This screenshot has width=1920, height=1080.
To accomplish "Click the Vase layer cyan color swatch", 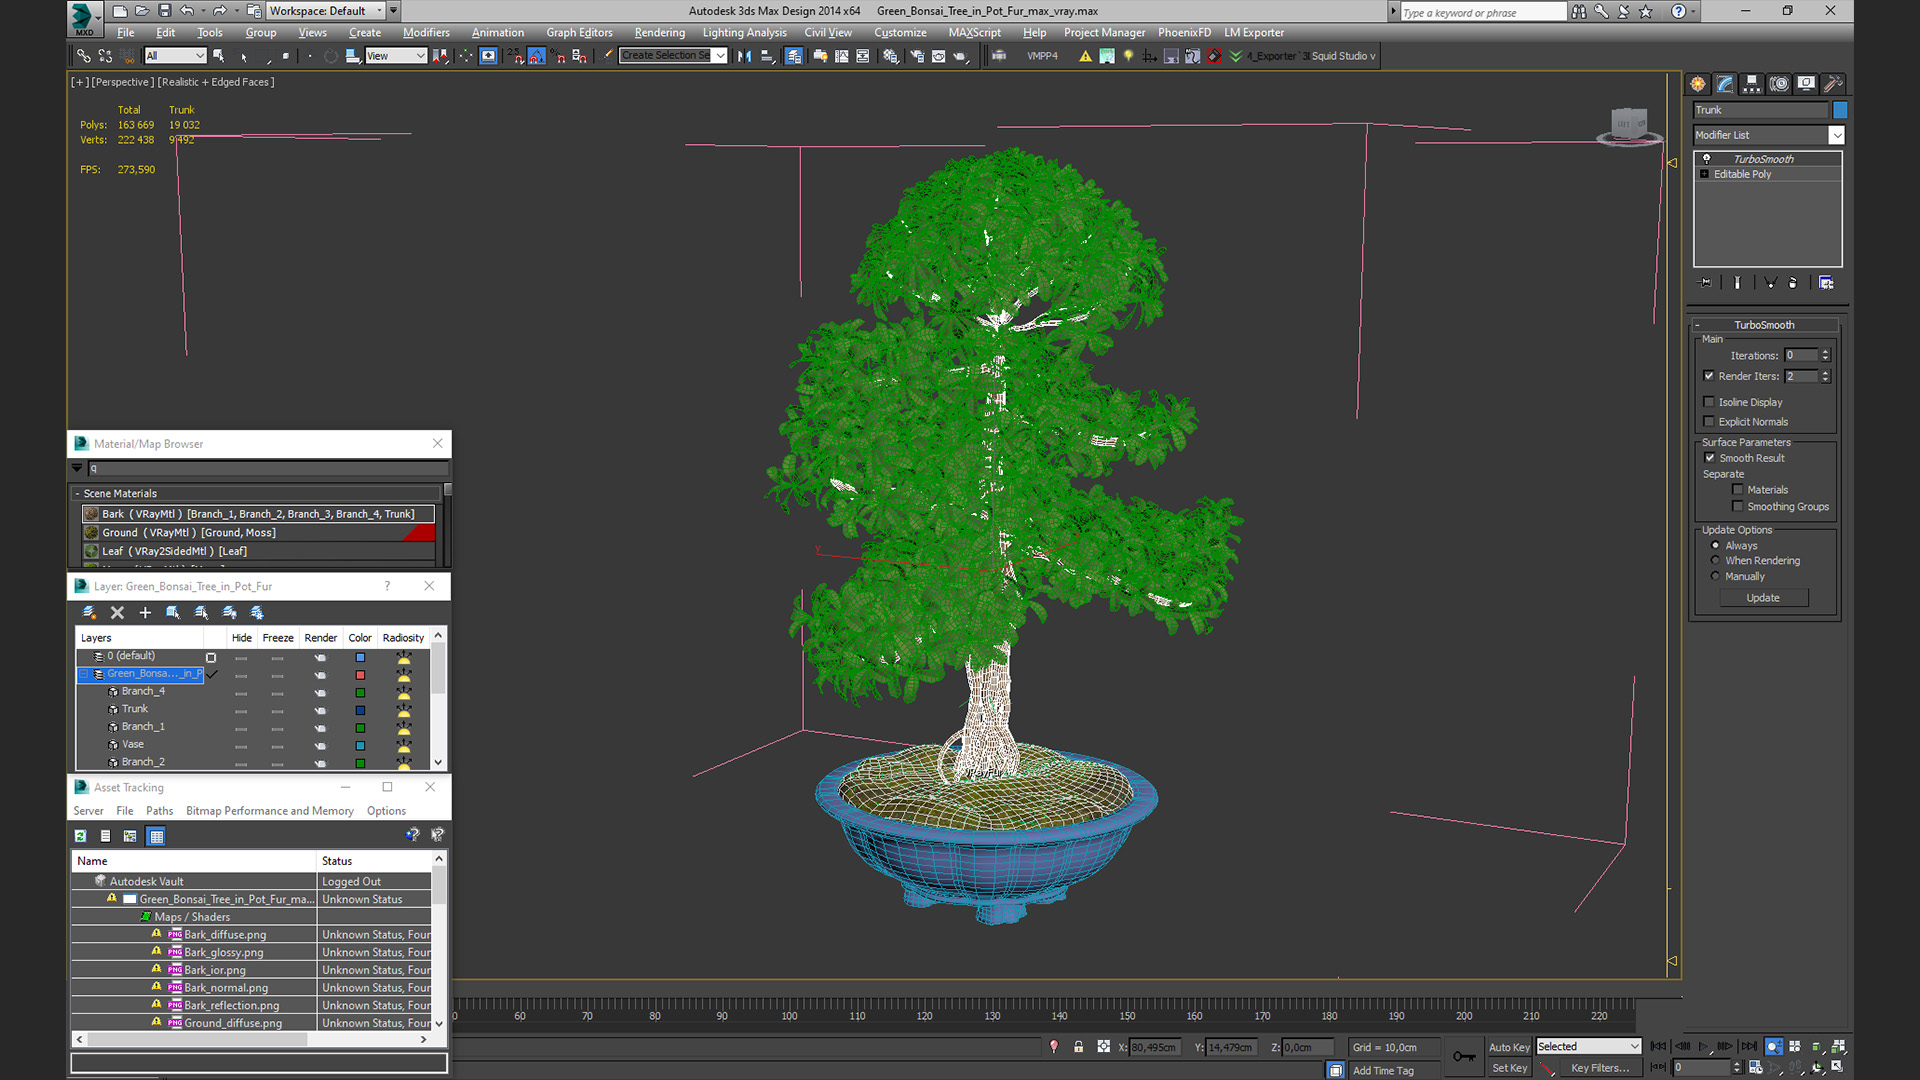I will click(x=360, y=746).
